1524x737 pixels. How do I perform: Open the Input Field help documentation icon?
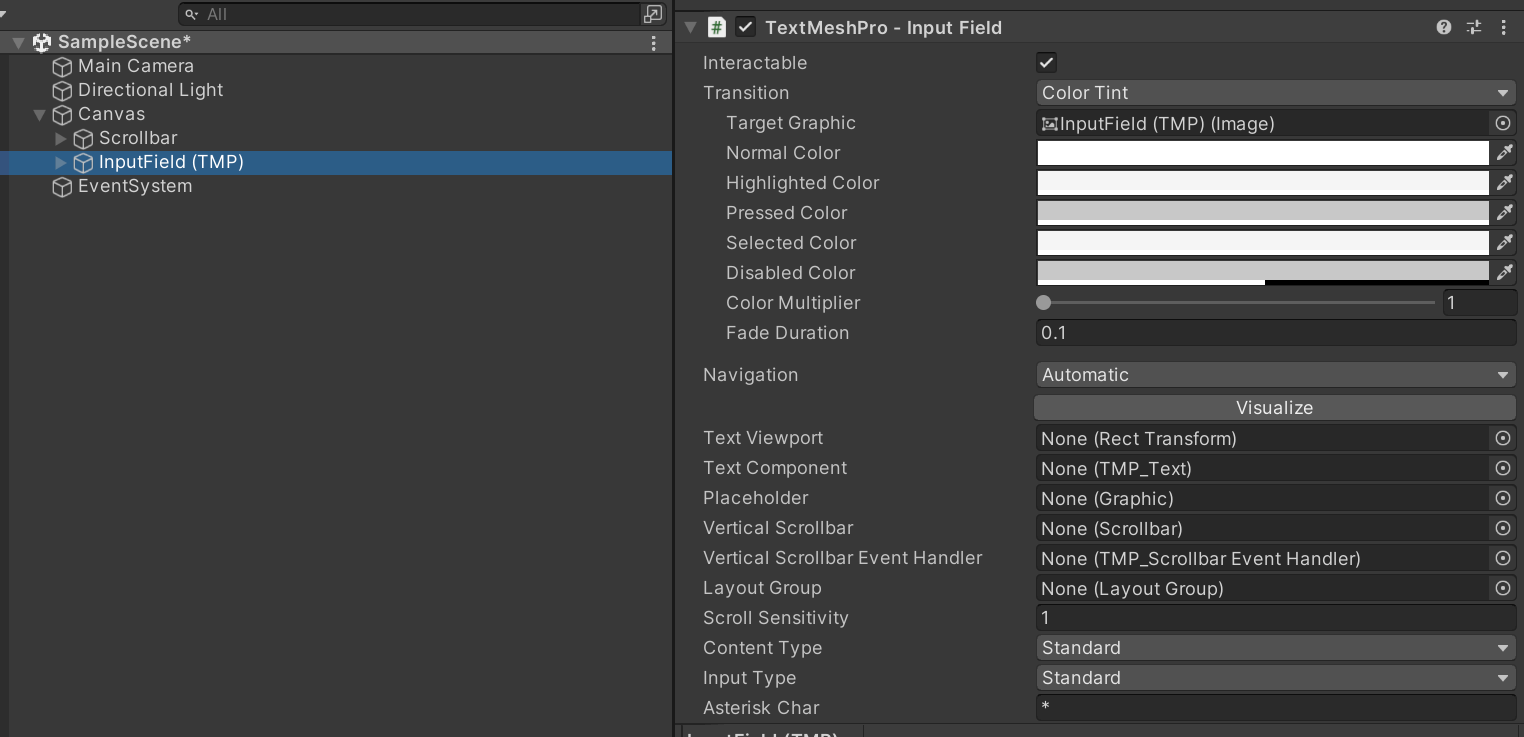pos(1443,27)
